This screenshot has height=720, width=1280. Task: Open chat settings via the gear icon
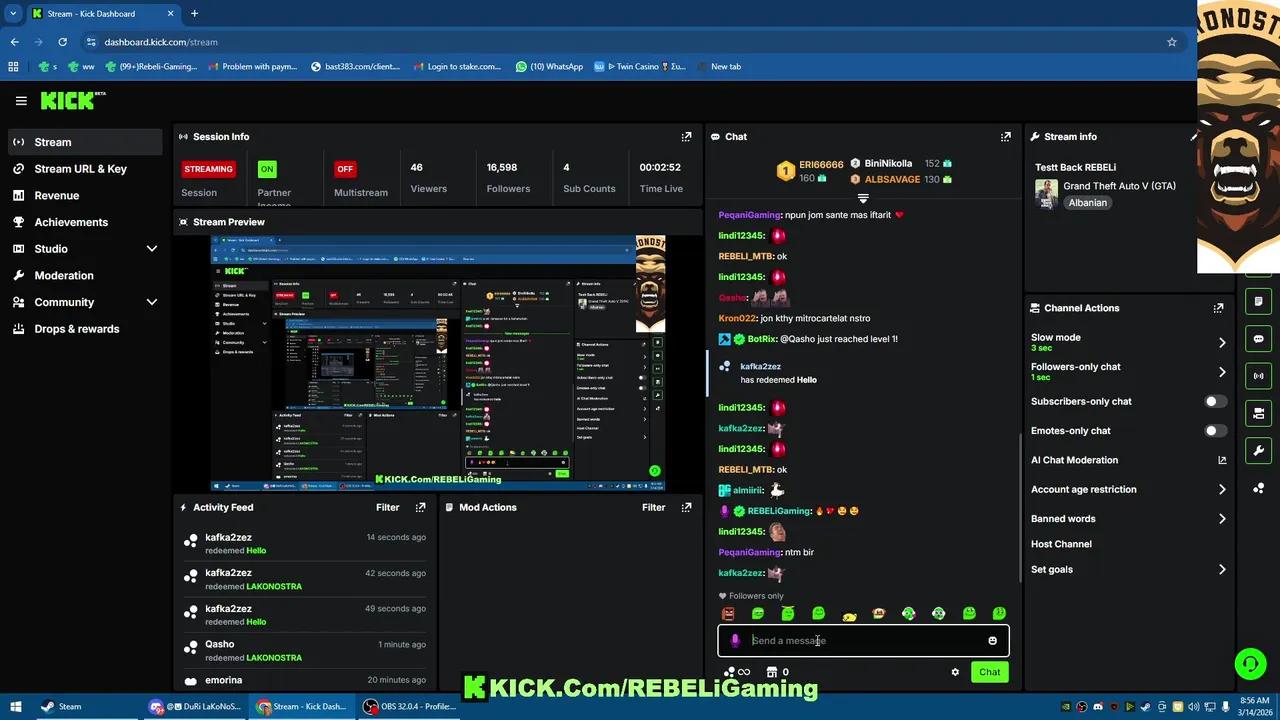point(955,672)
